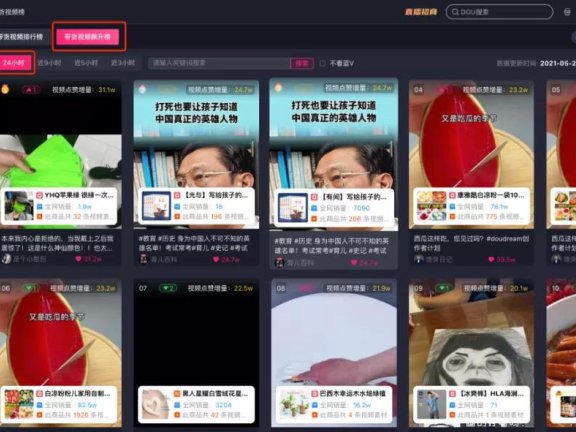Click green rank-change badge on card 09
Image resolution: width=576 pixels, height=432 pixels.
444,288
